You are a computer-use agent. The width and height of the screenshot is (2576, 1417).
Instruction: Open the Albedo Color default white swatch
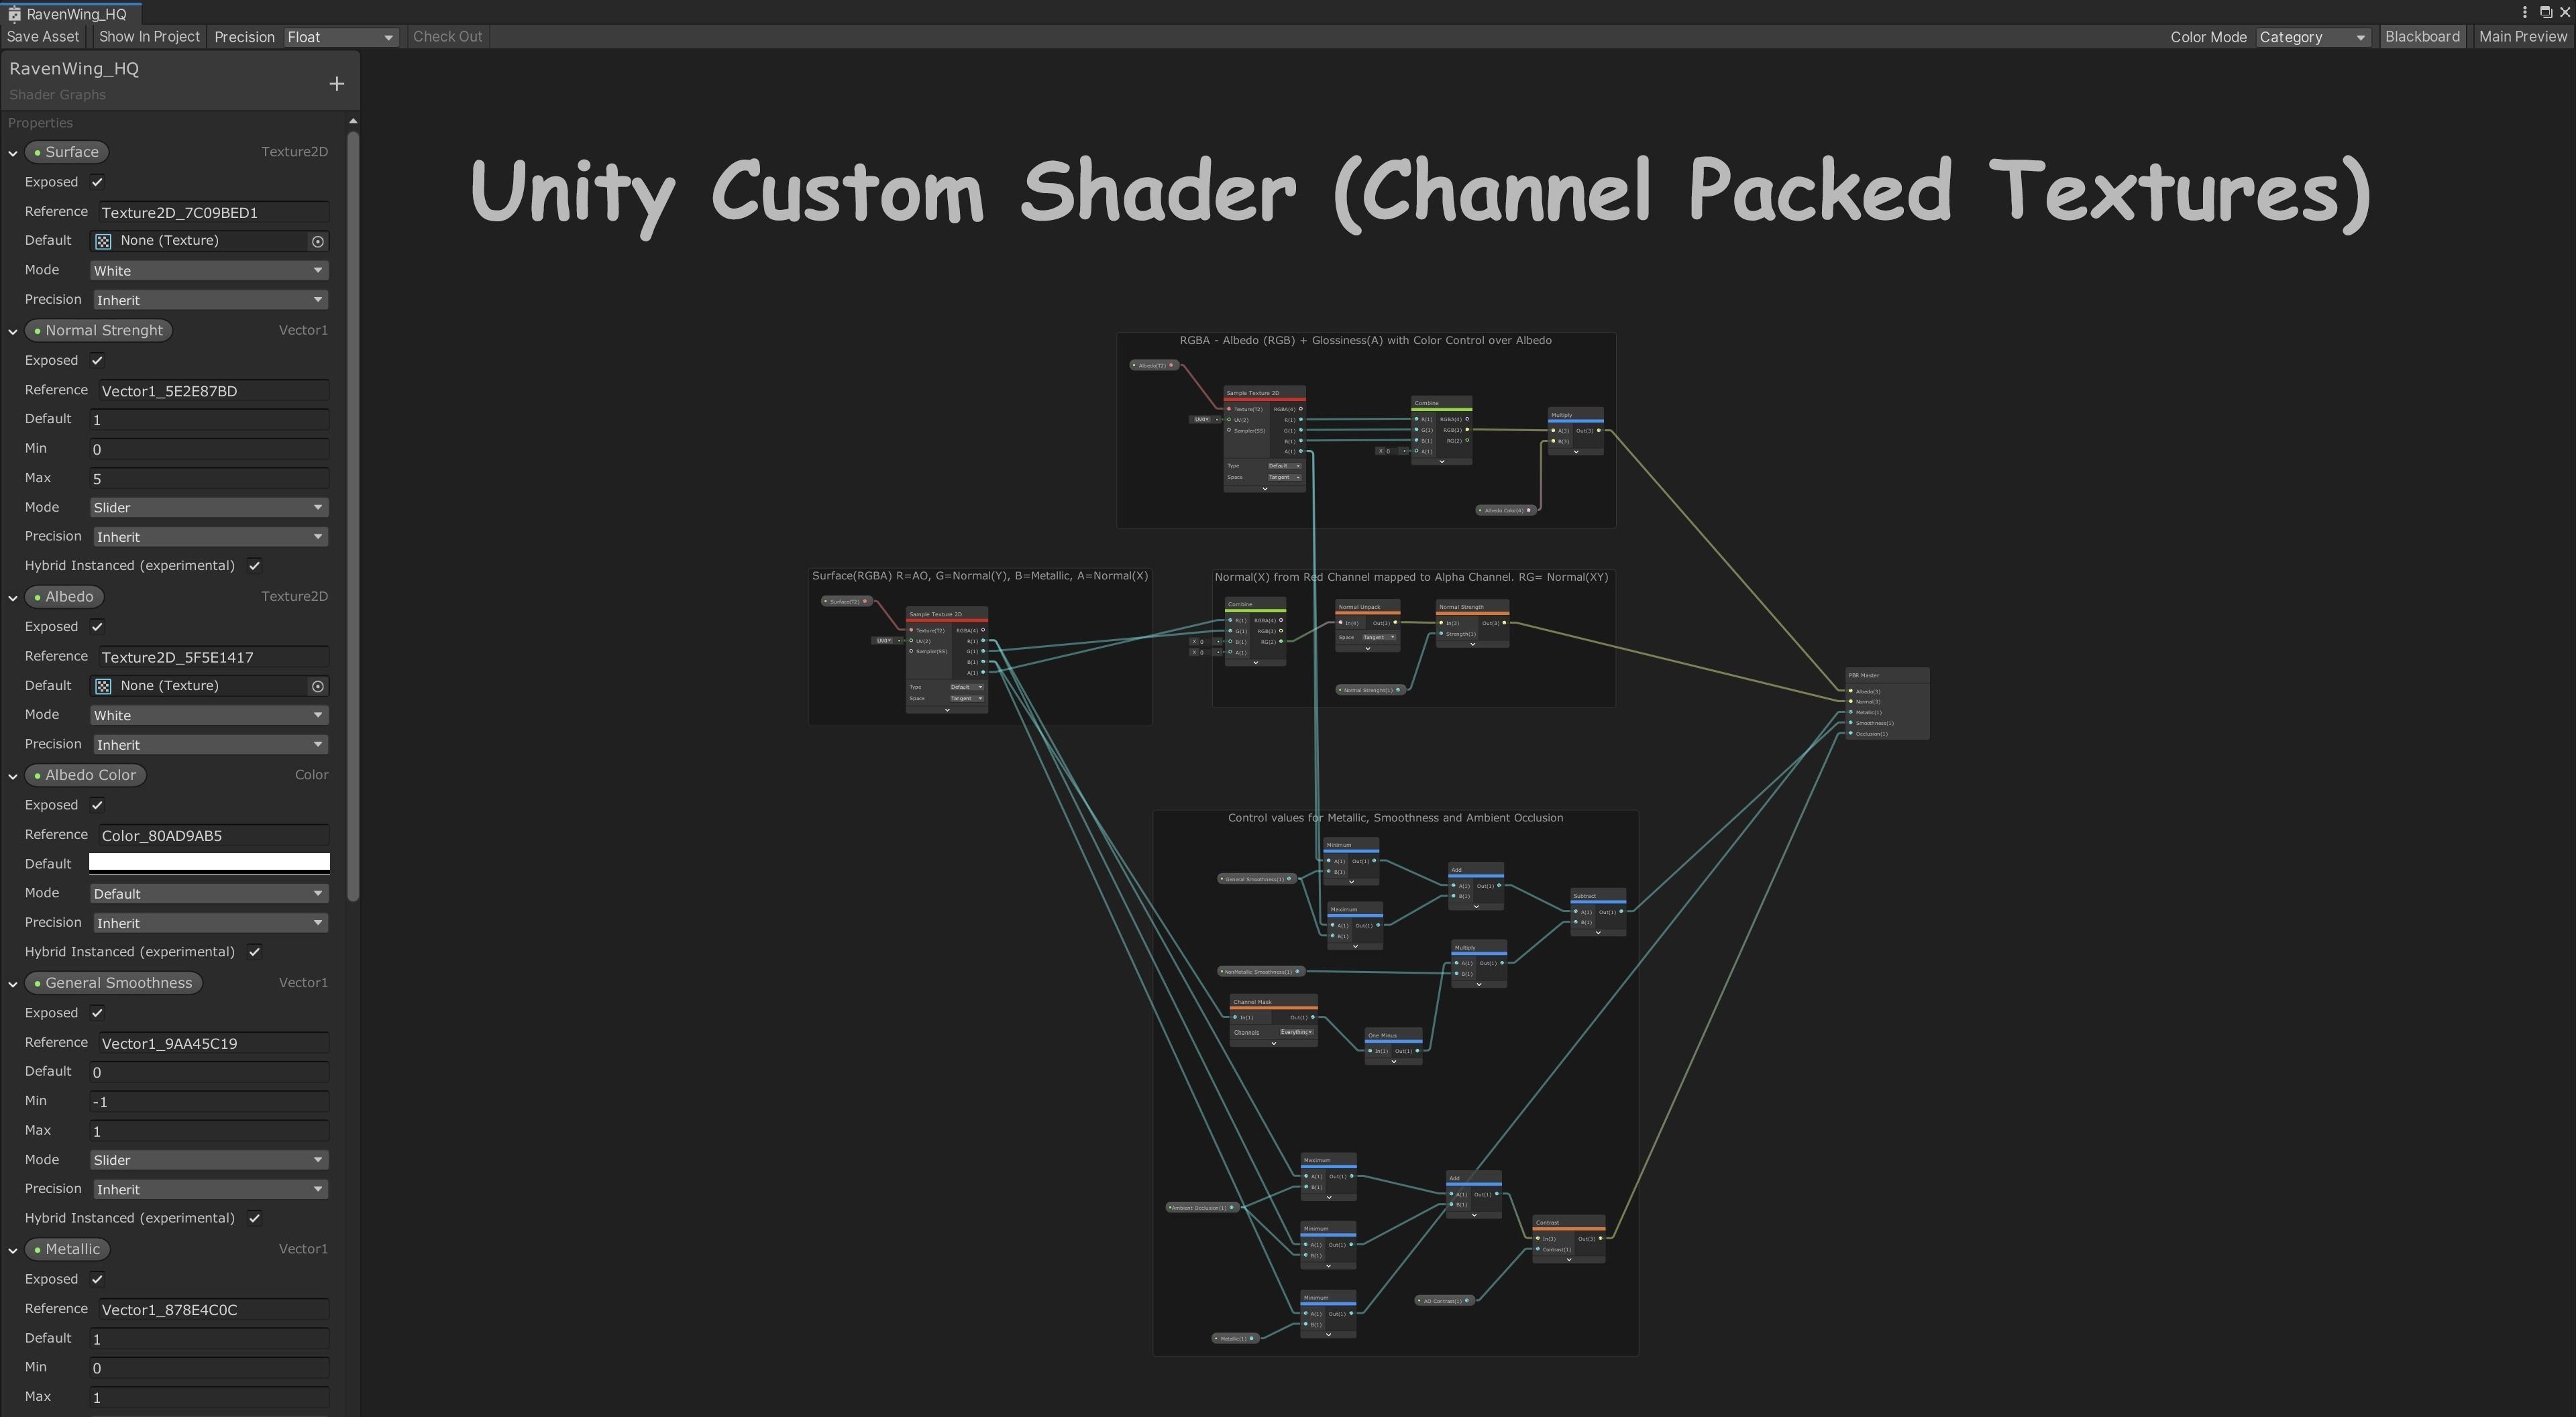click(x=209, y=862)
